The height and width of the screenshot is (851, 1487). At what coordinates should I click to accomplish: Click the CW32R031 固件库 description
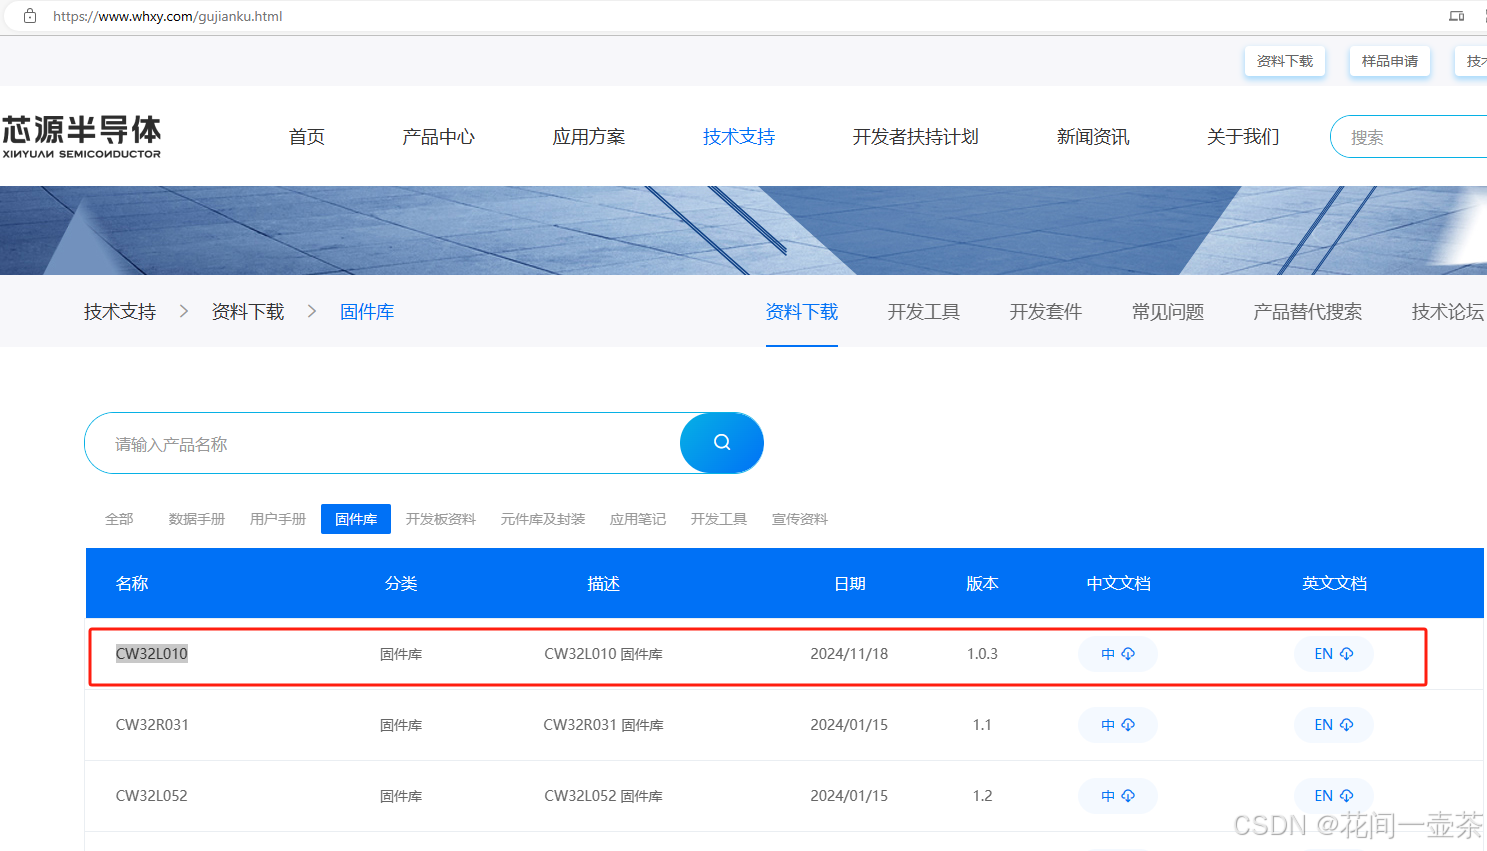[603, 725]
